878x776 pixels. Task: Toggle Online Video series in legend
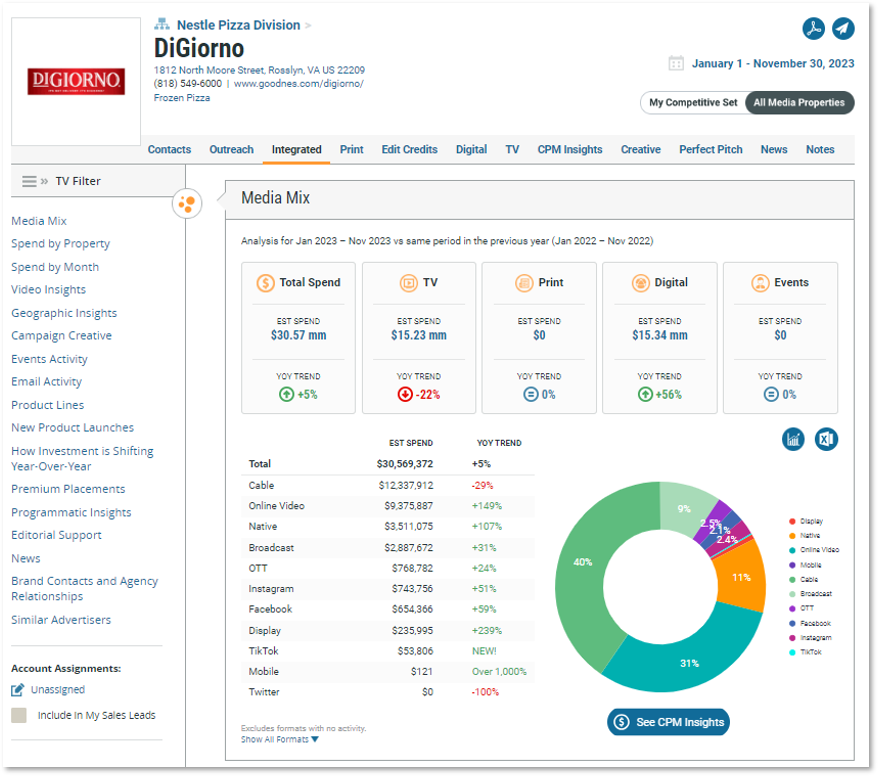click(814, 550)
